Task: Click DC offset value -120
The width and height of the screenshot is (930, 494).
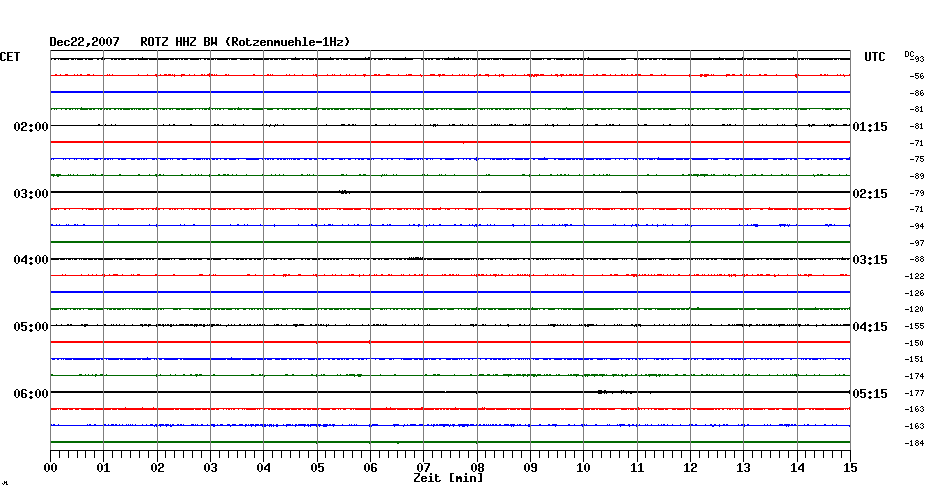Action: click(x=915, y=310)
